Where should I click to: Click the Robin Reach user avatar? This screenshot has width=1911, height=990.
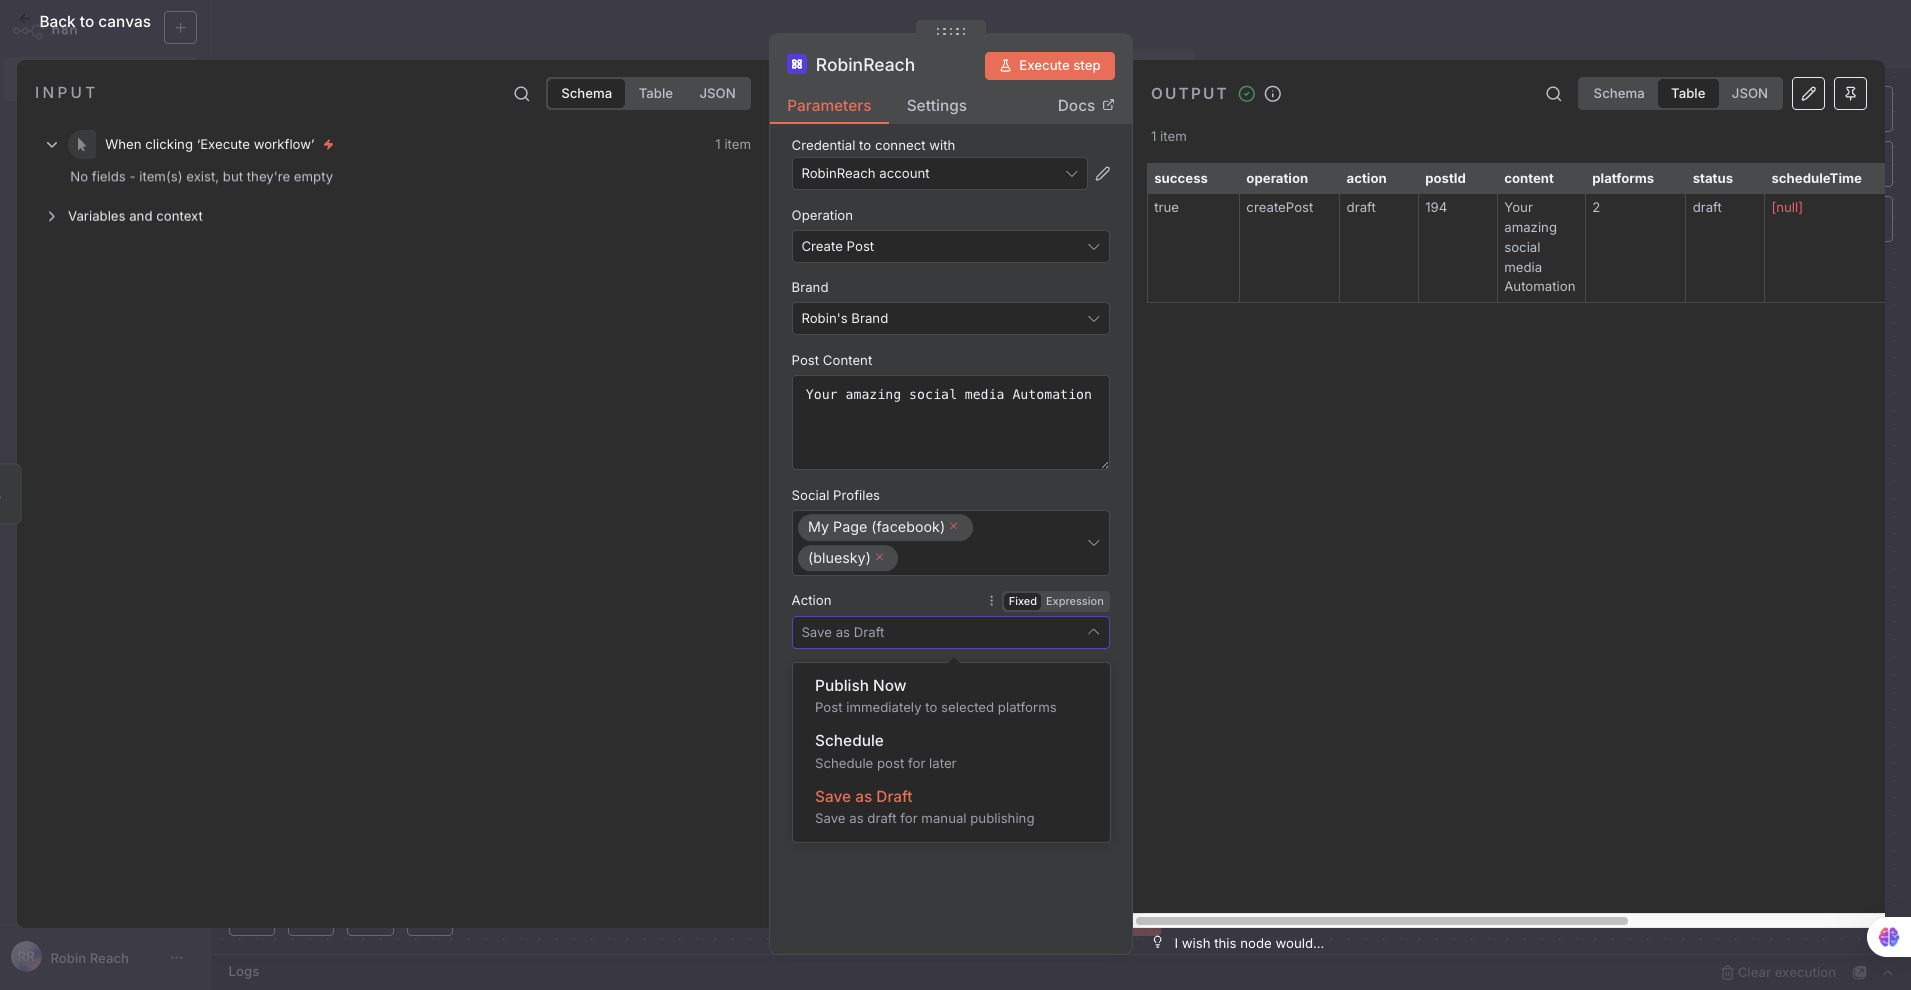[26, 957]
